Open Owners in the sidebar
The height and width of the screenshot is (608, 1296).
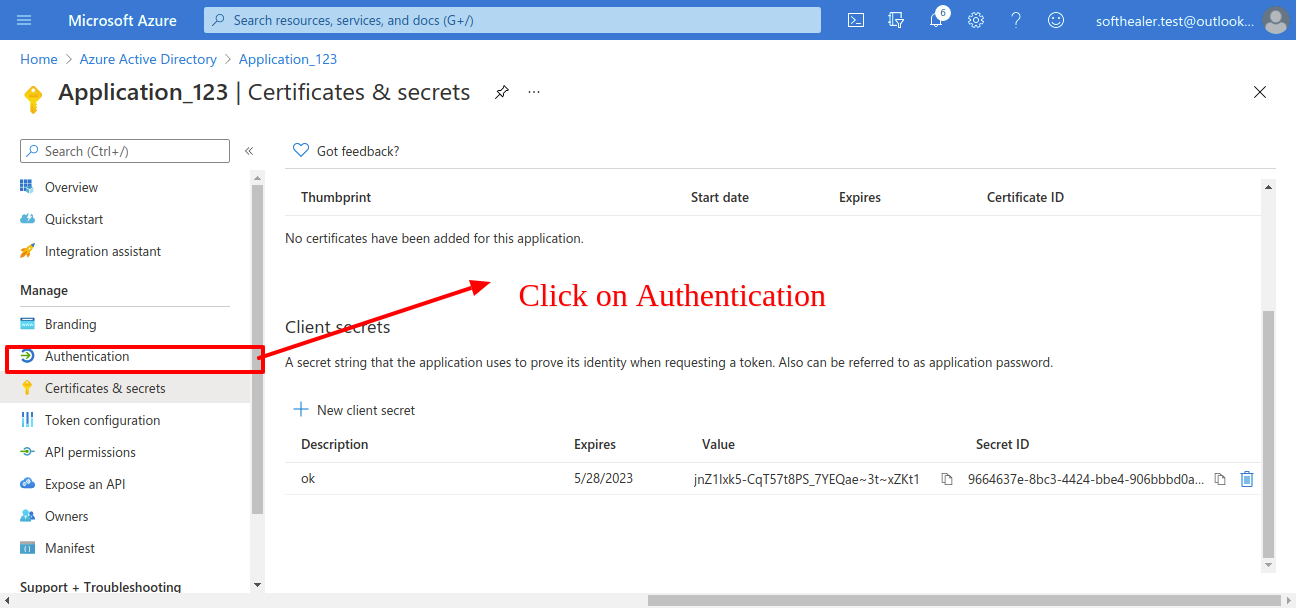[66, 516]
